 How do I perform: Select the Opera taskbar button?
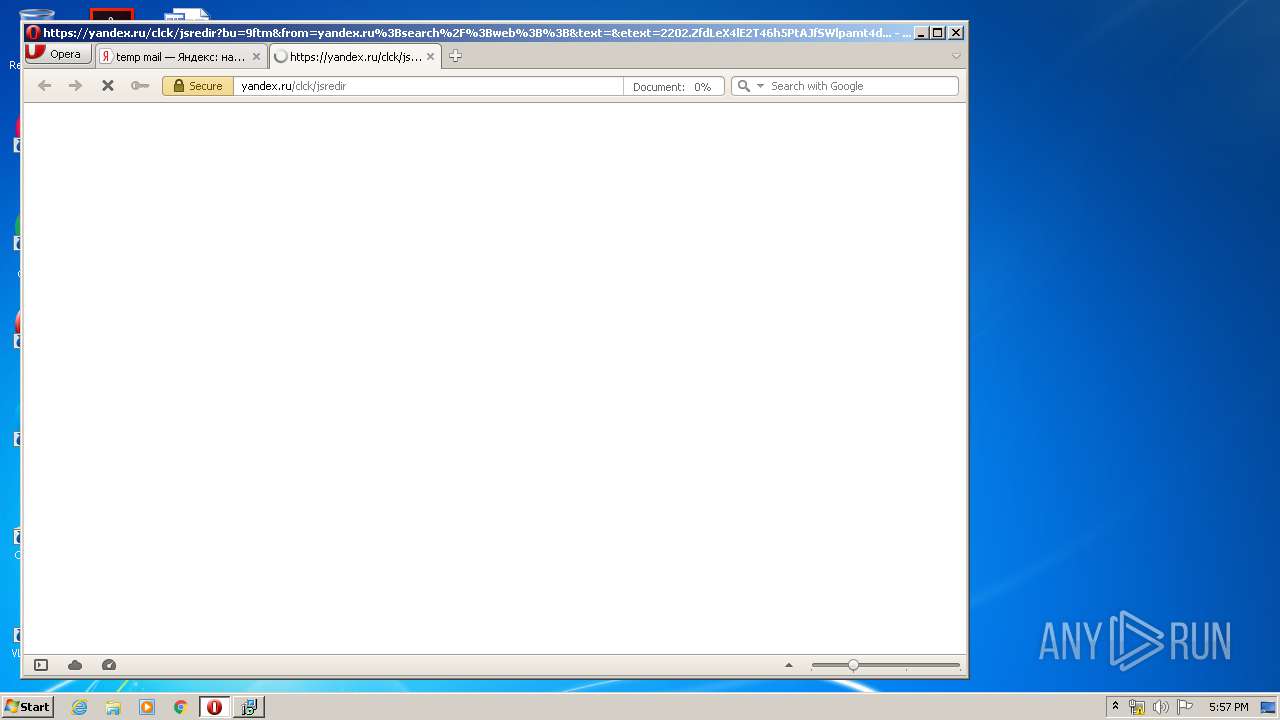(x=214, y=707)
